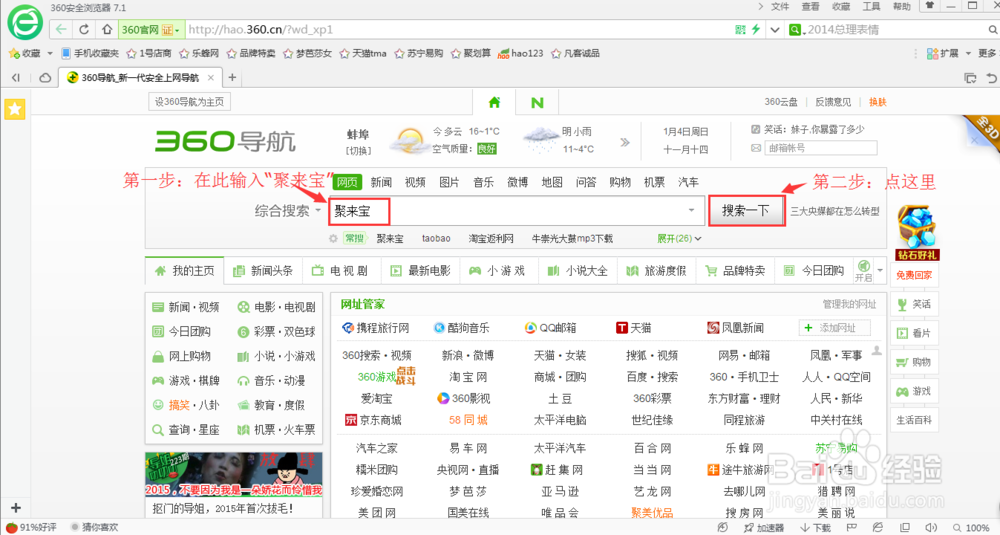
Task: Click 购物 sidebar button
Action: (x=914, y=362)
